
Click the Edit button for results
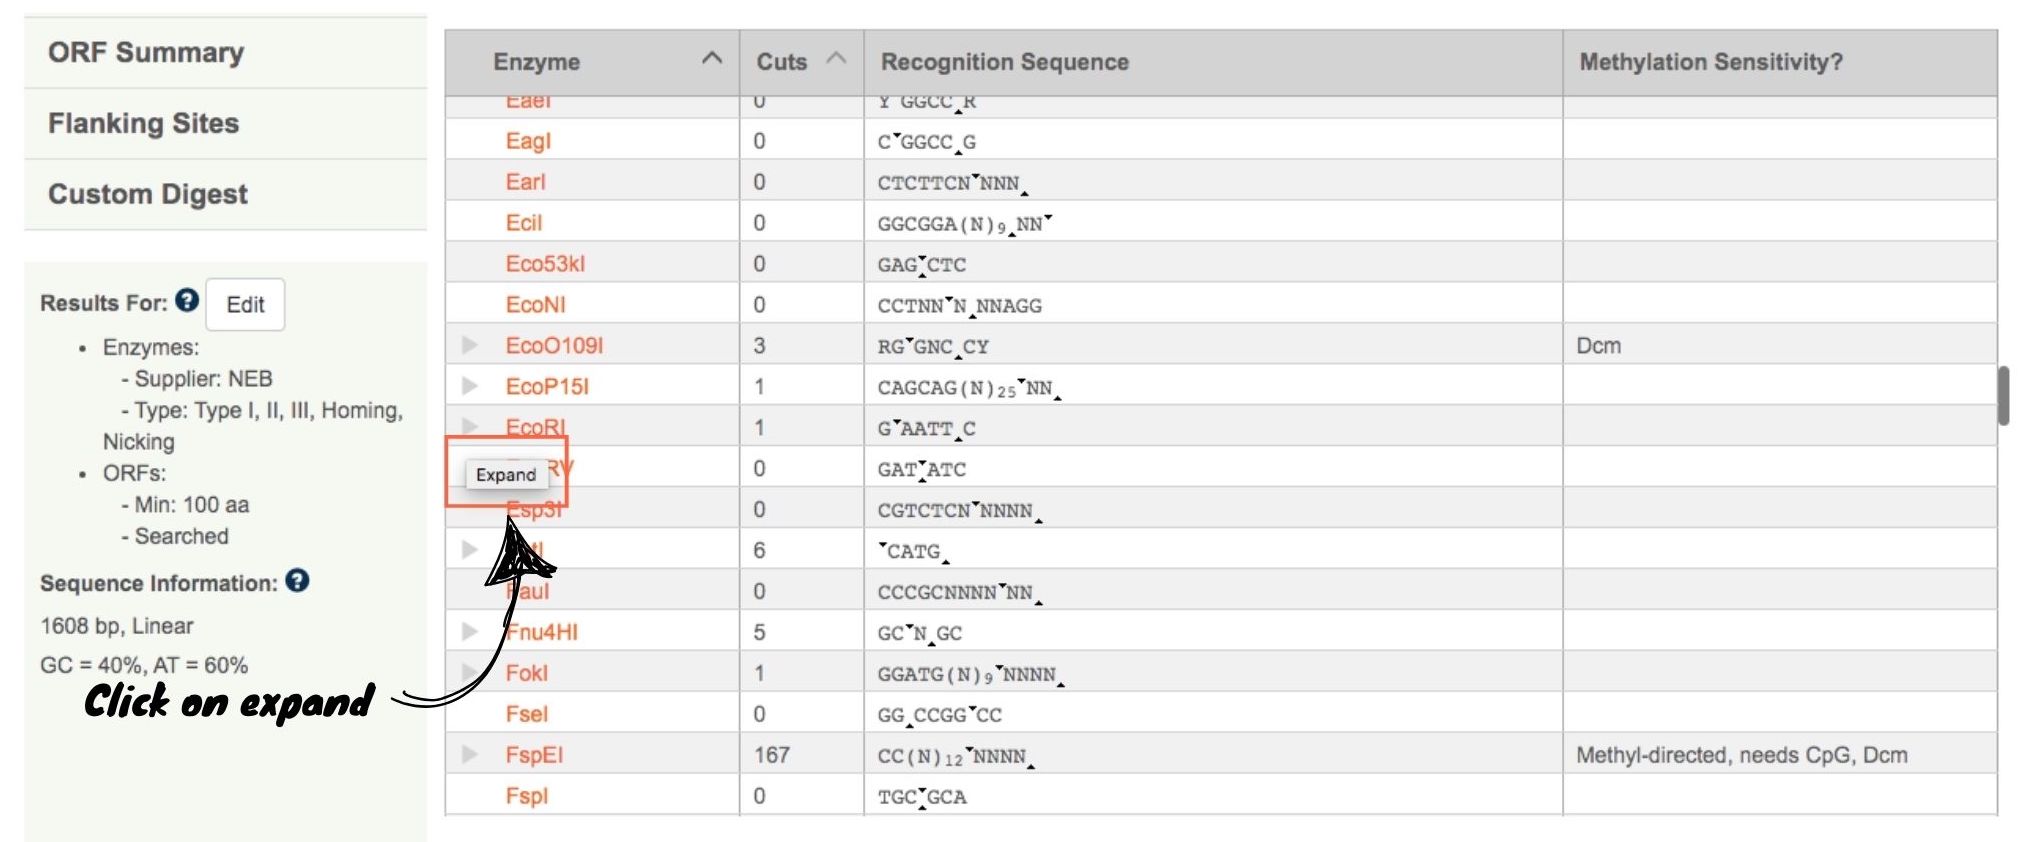click(x=245, y=305)
